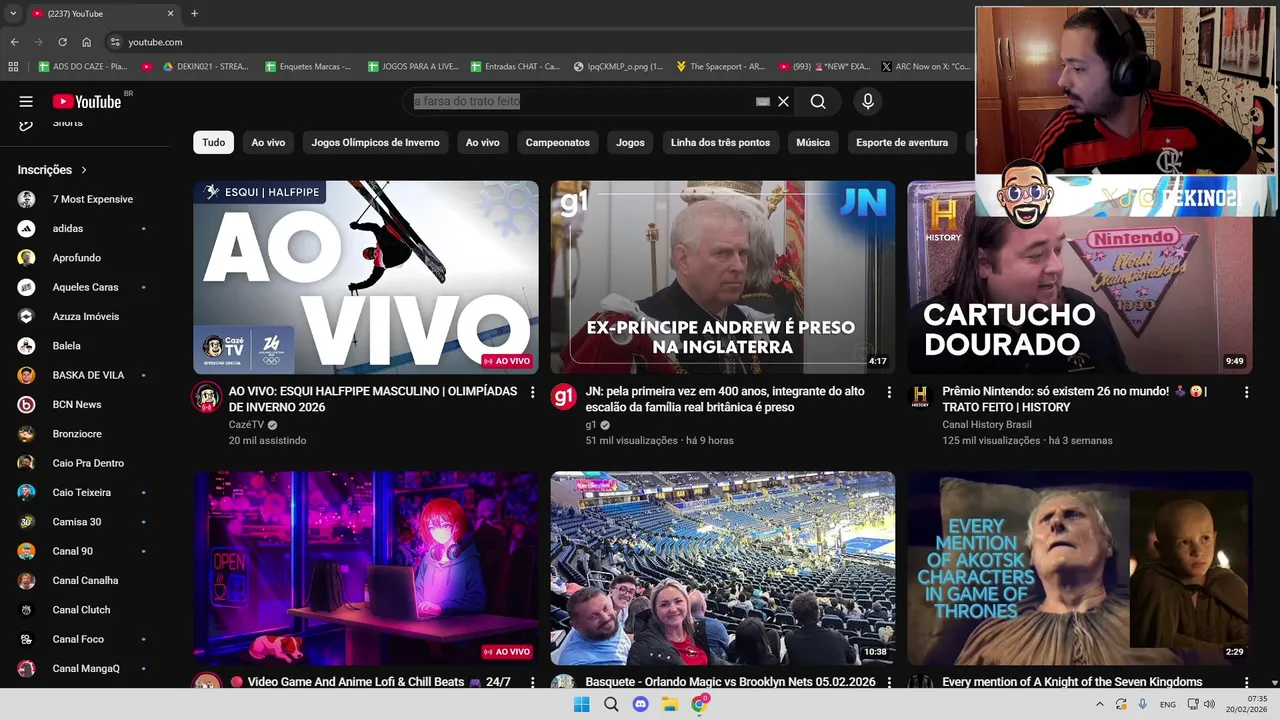This screenshot has width=1280, height=720.
Task: Open options menu for Esqui Halfpipe video
Action: (532, 392)
